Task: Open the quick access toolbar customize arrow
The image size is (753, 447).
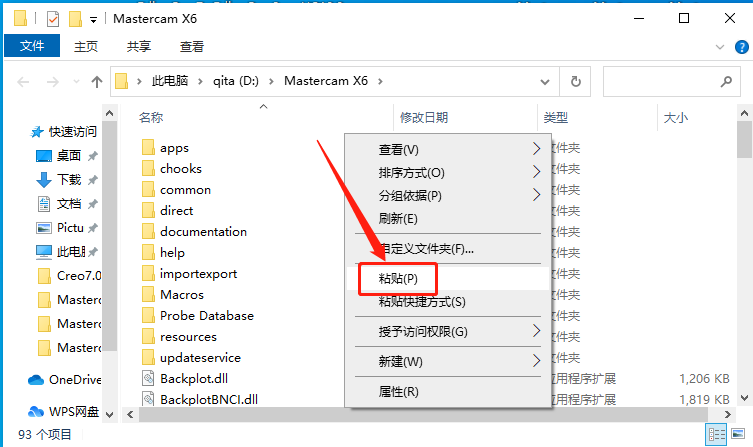Action: click(x=93, y=20)
